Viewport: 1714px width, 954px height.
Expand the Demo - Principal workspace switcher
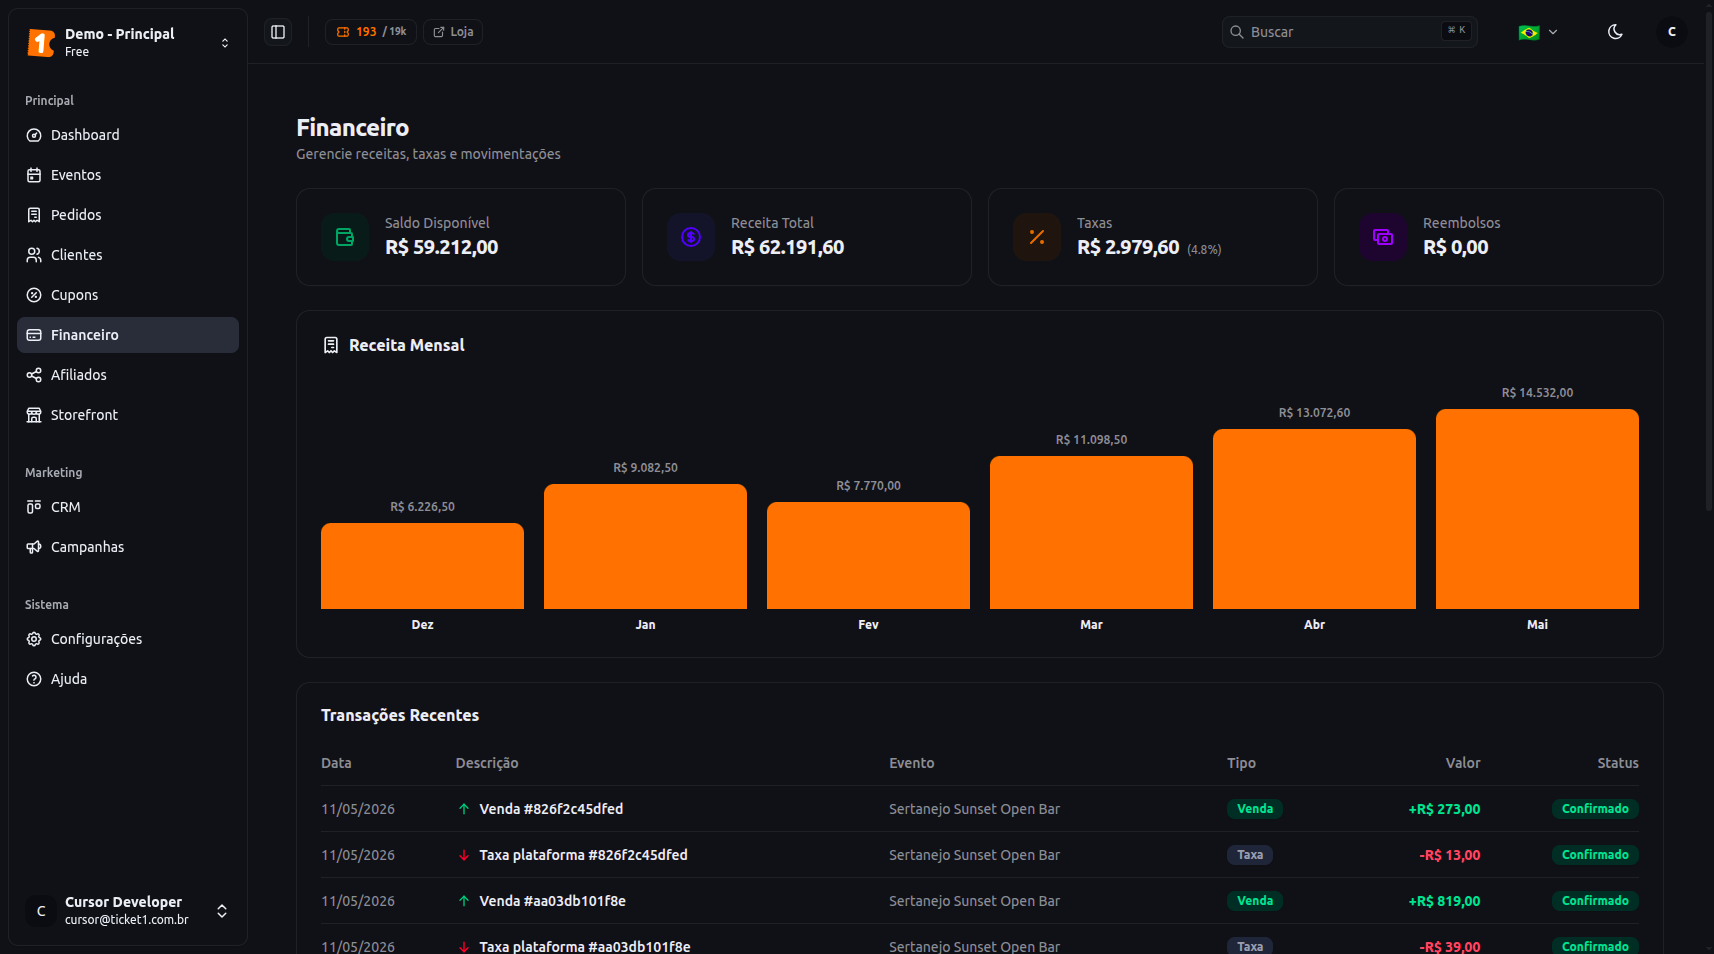[x=128, y=42]
